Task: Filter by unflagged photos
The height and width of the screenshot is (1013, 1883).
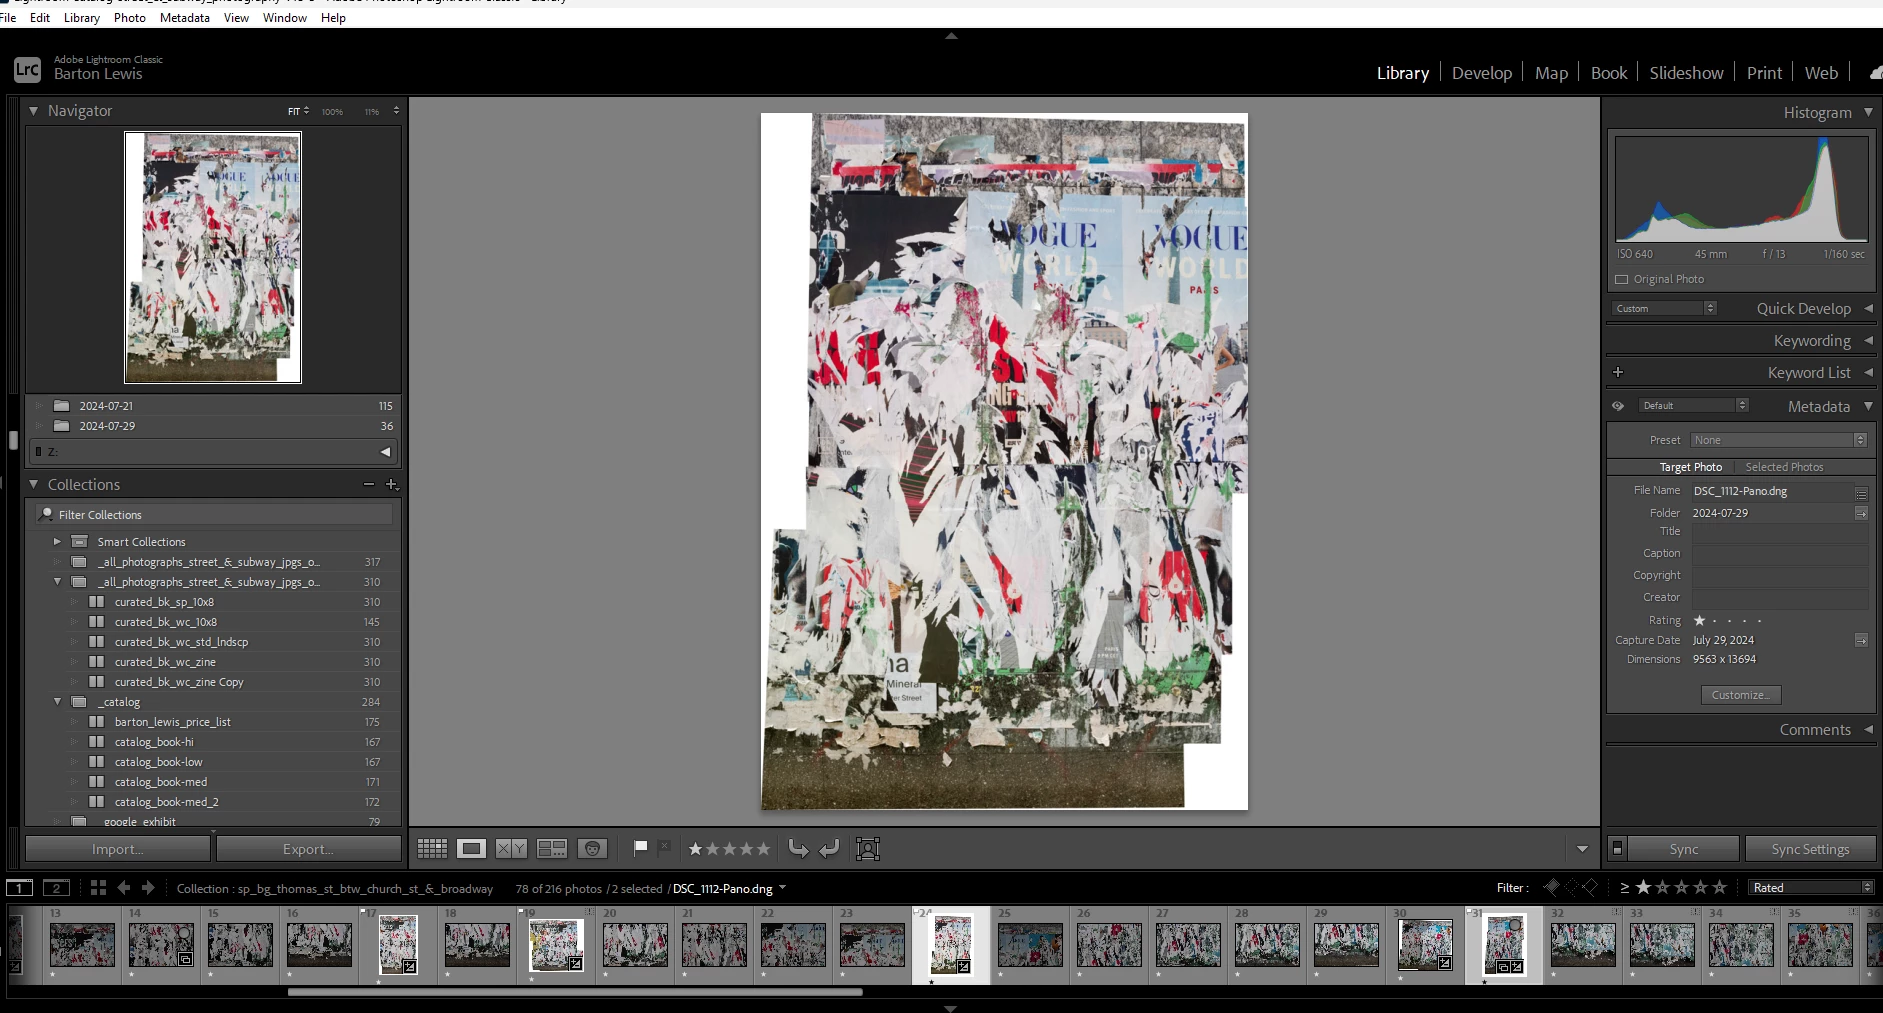Action: 1571,887
